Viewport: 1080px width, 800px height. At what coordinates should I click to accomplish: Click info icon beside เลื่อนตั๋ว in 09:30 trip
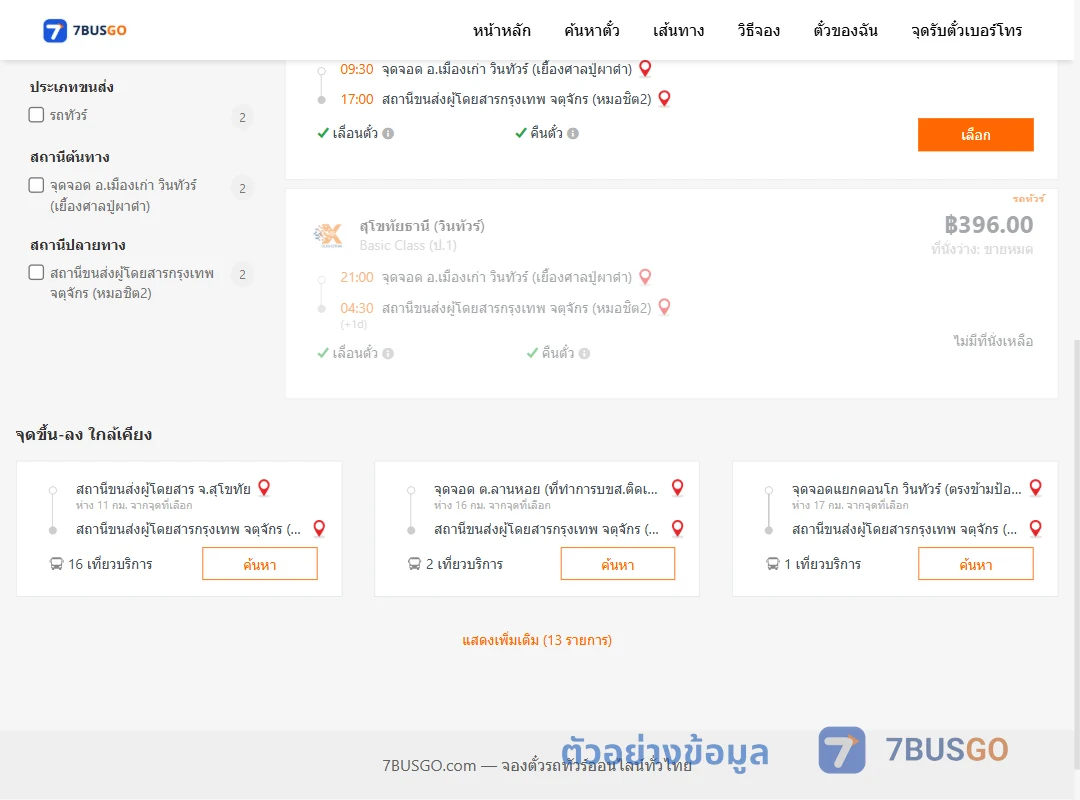point(388,134)
